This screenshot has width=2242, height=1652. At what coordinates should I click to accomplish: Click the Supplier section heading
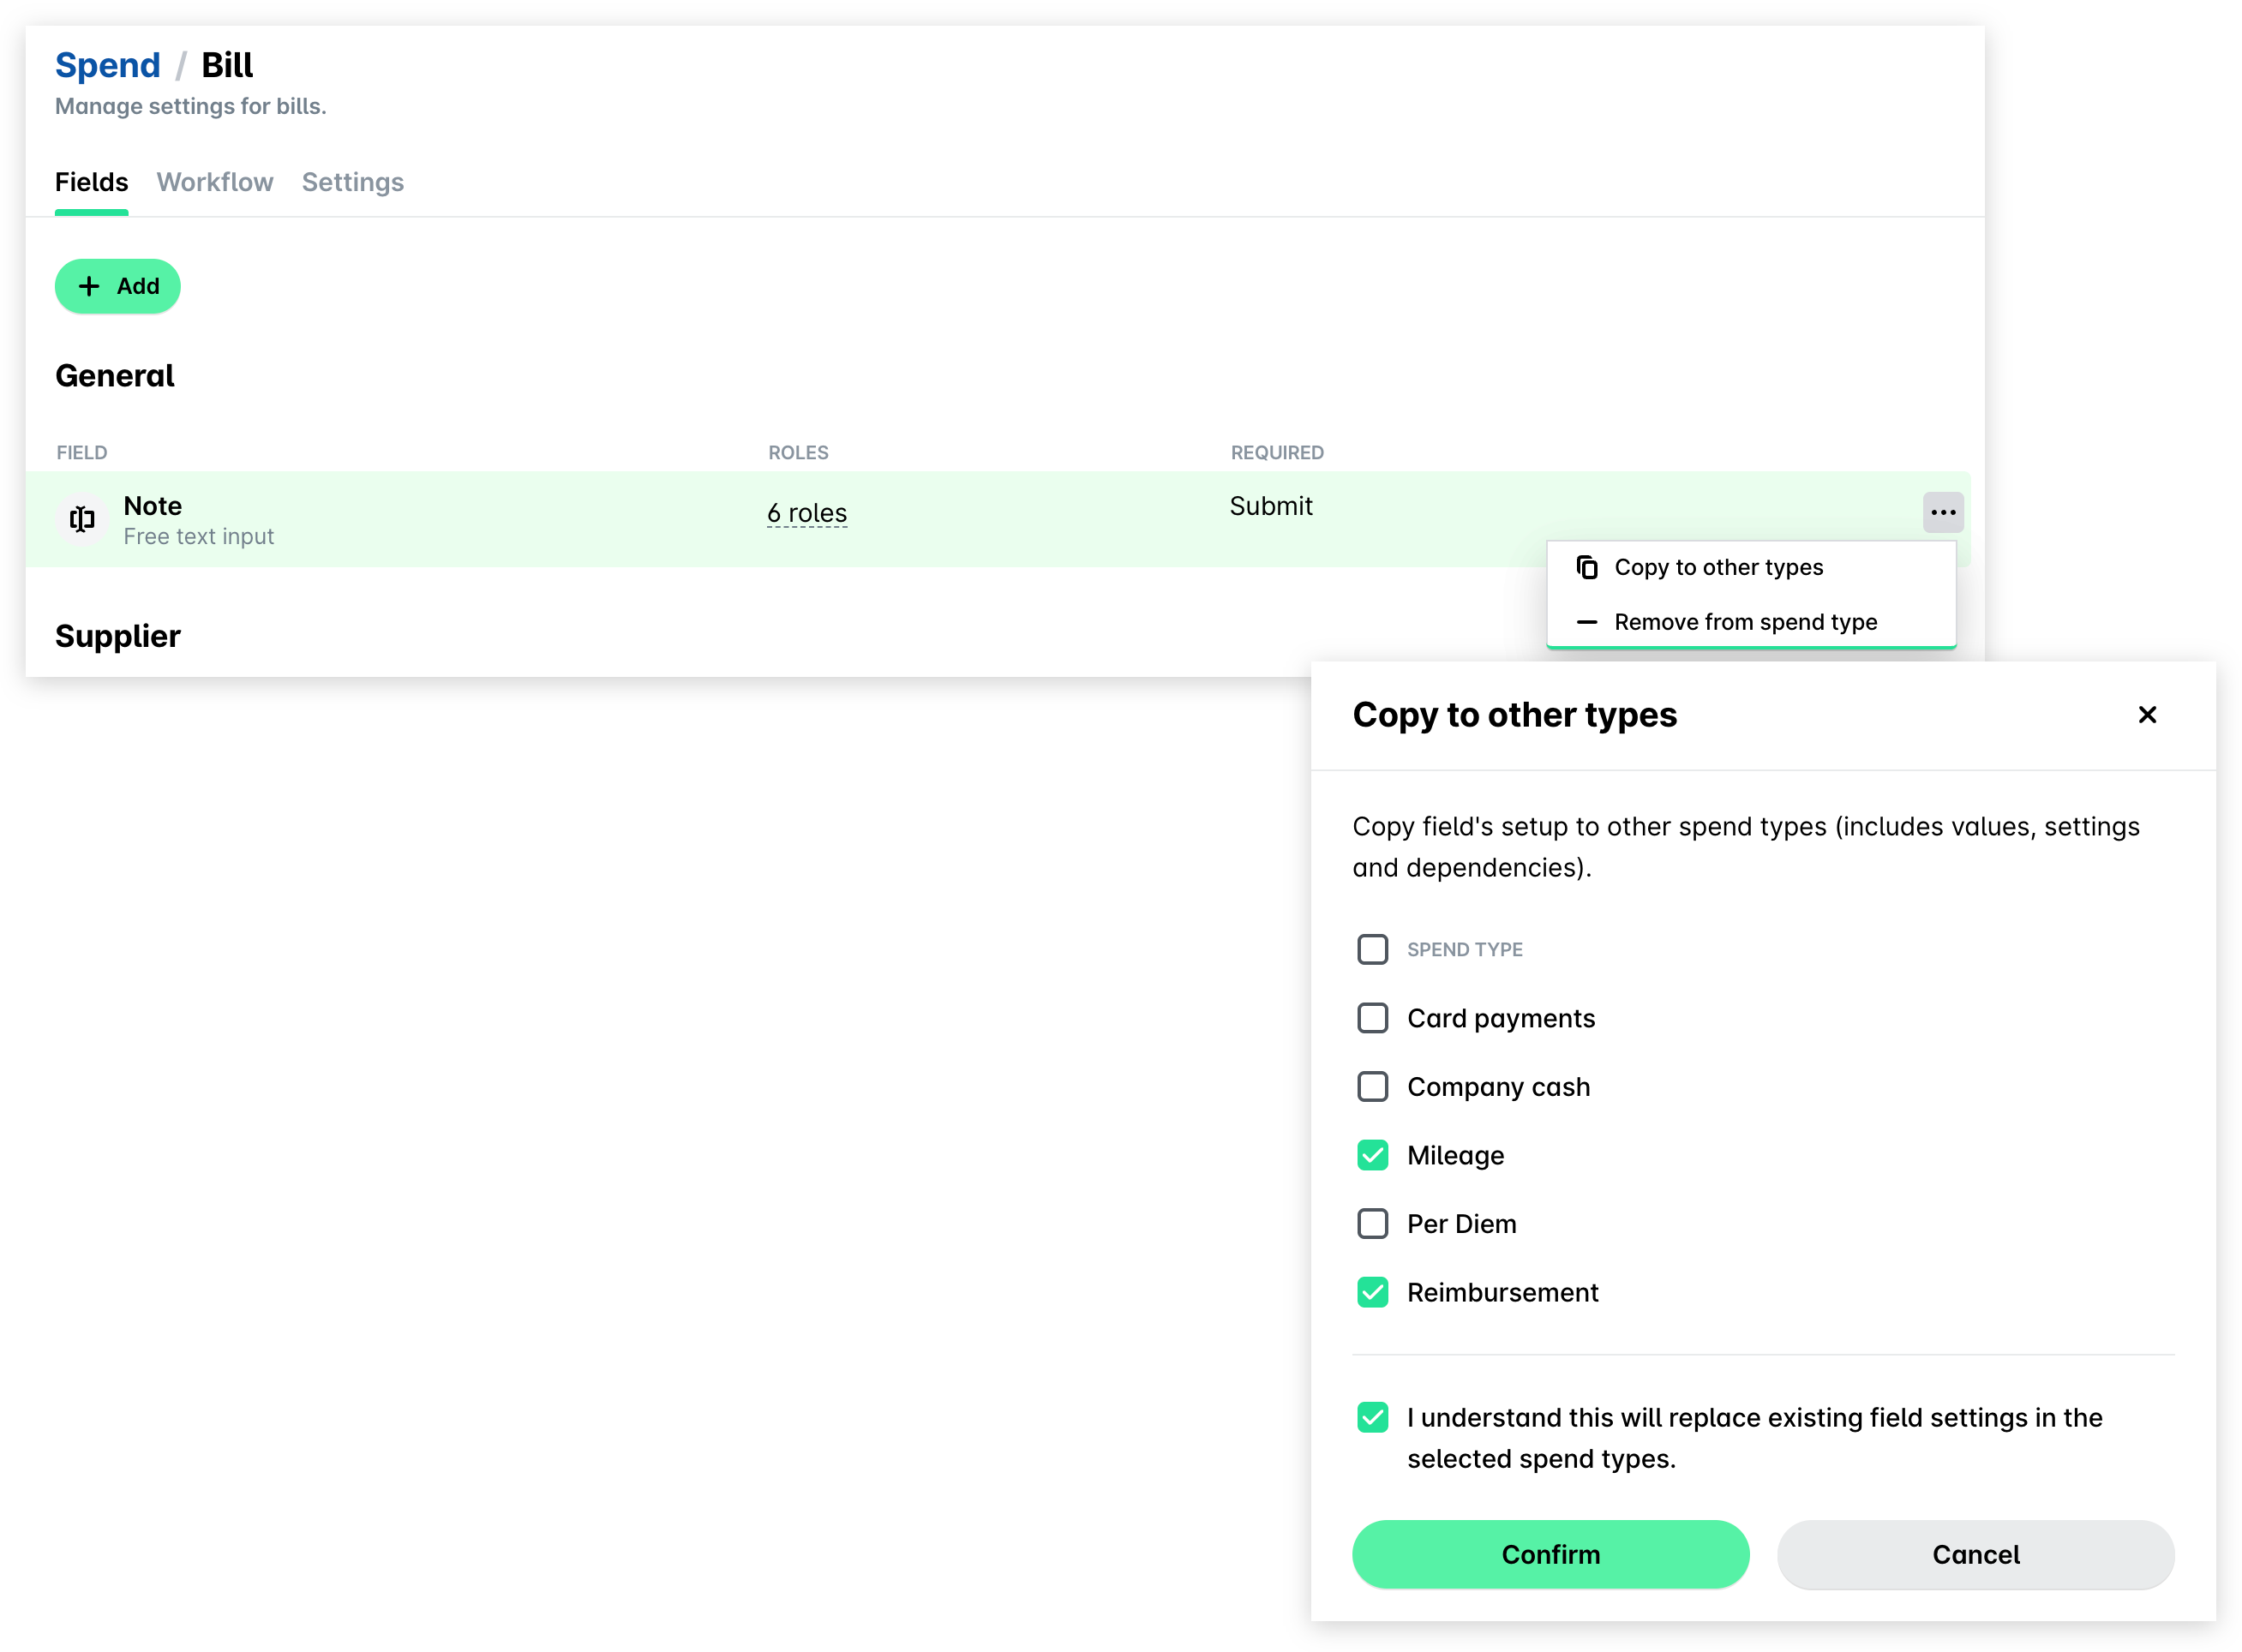[117, 636]
